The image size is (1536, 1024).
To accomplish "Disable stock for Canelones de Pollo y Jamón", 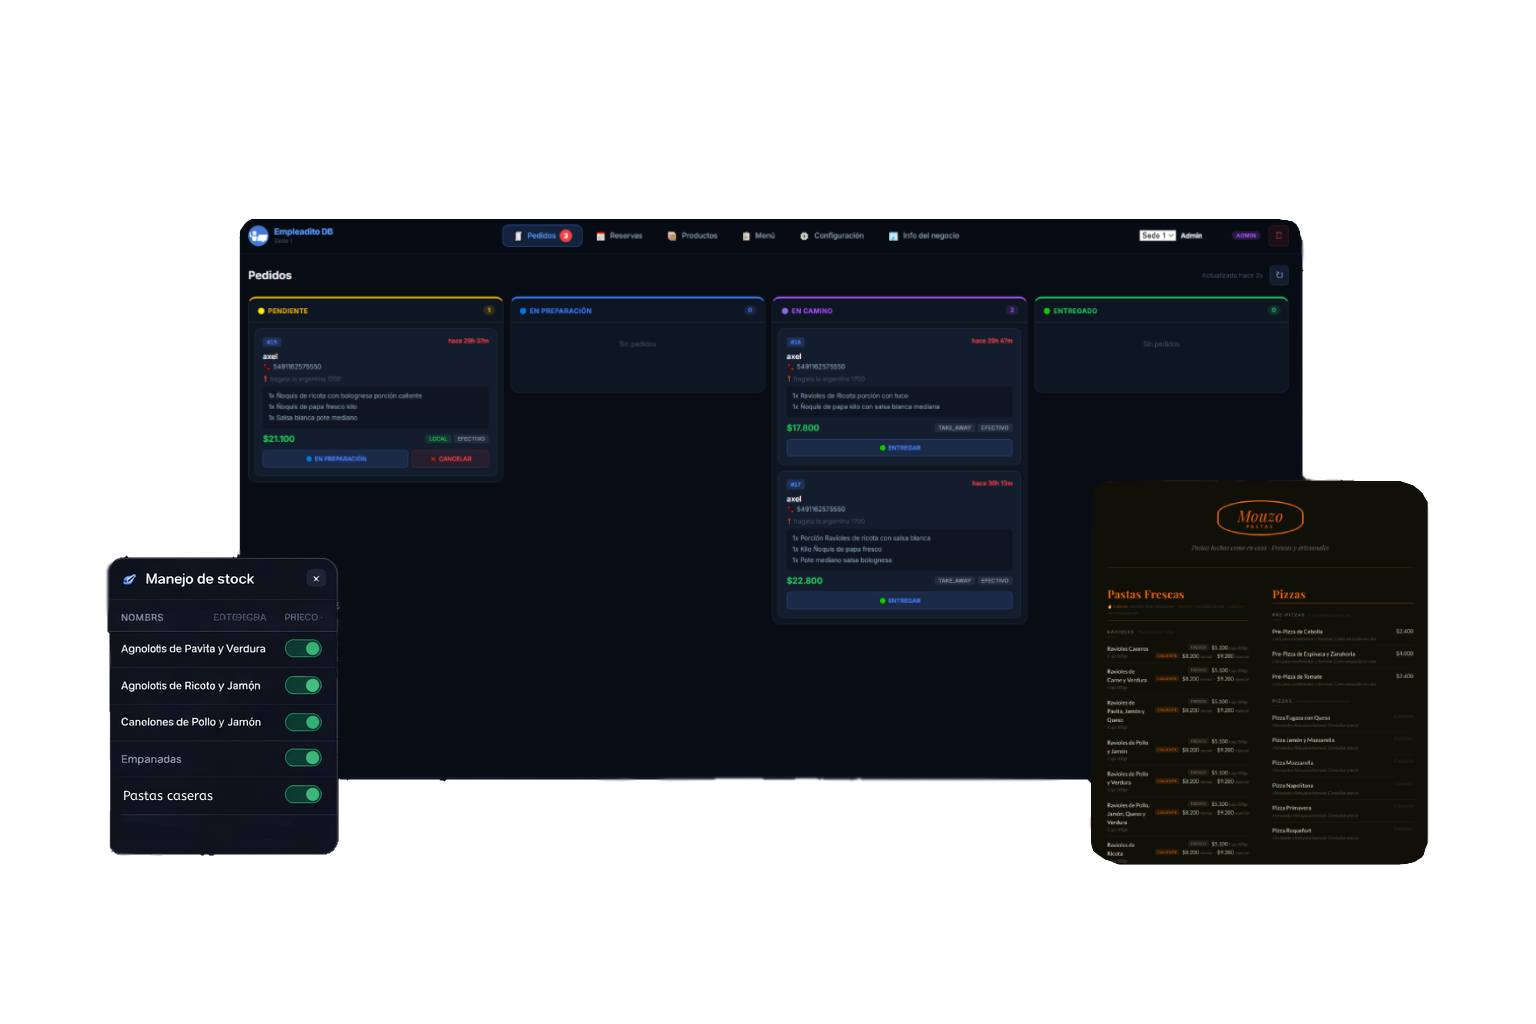I will click(x=303, y=722).
